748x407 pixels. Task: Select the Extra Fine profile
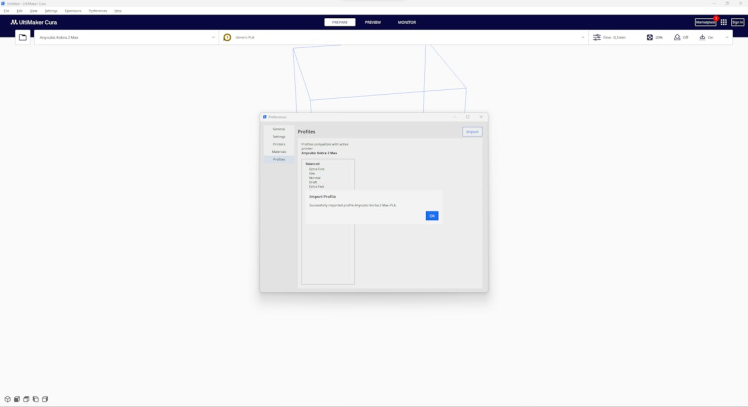pyautogui.click(x=316, y=169)
